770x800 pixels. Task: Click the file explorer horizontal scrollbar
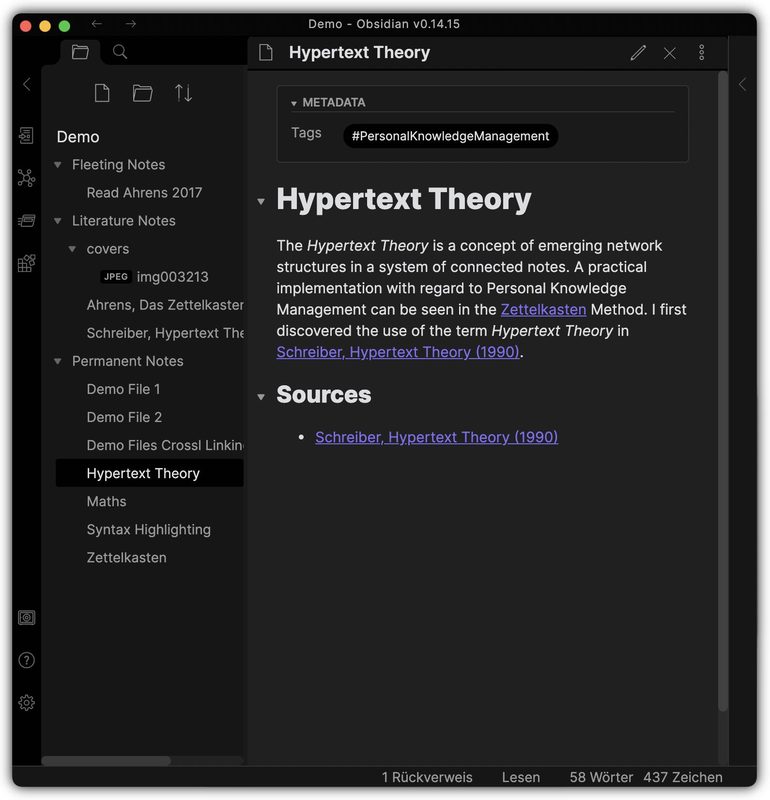(106, 761)
